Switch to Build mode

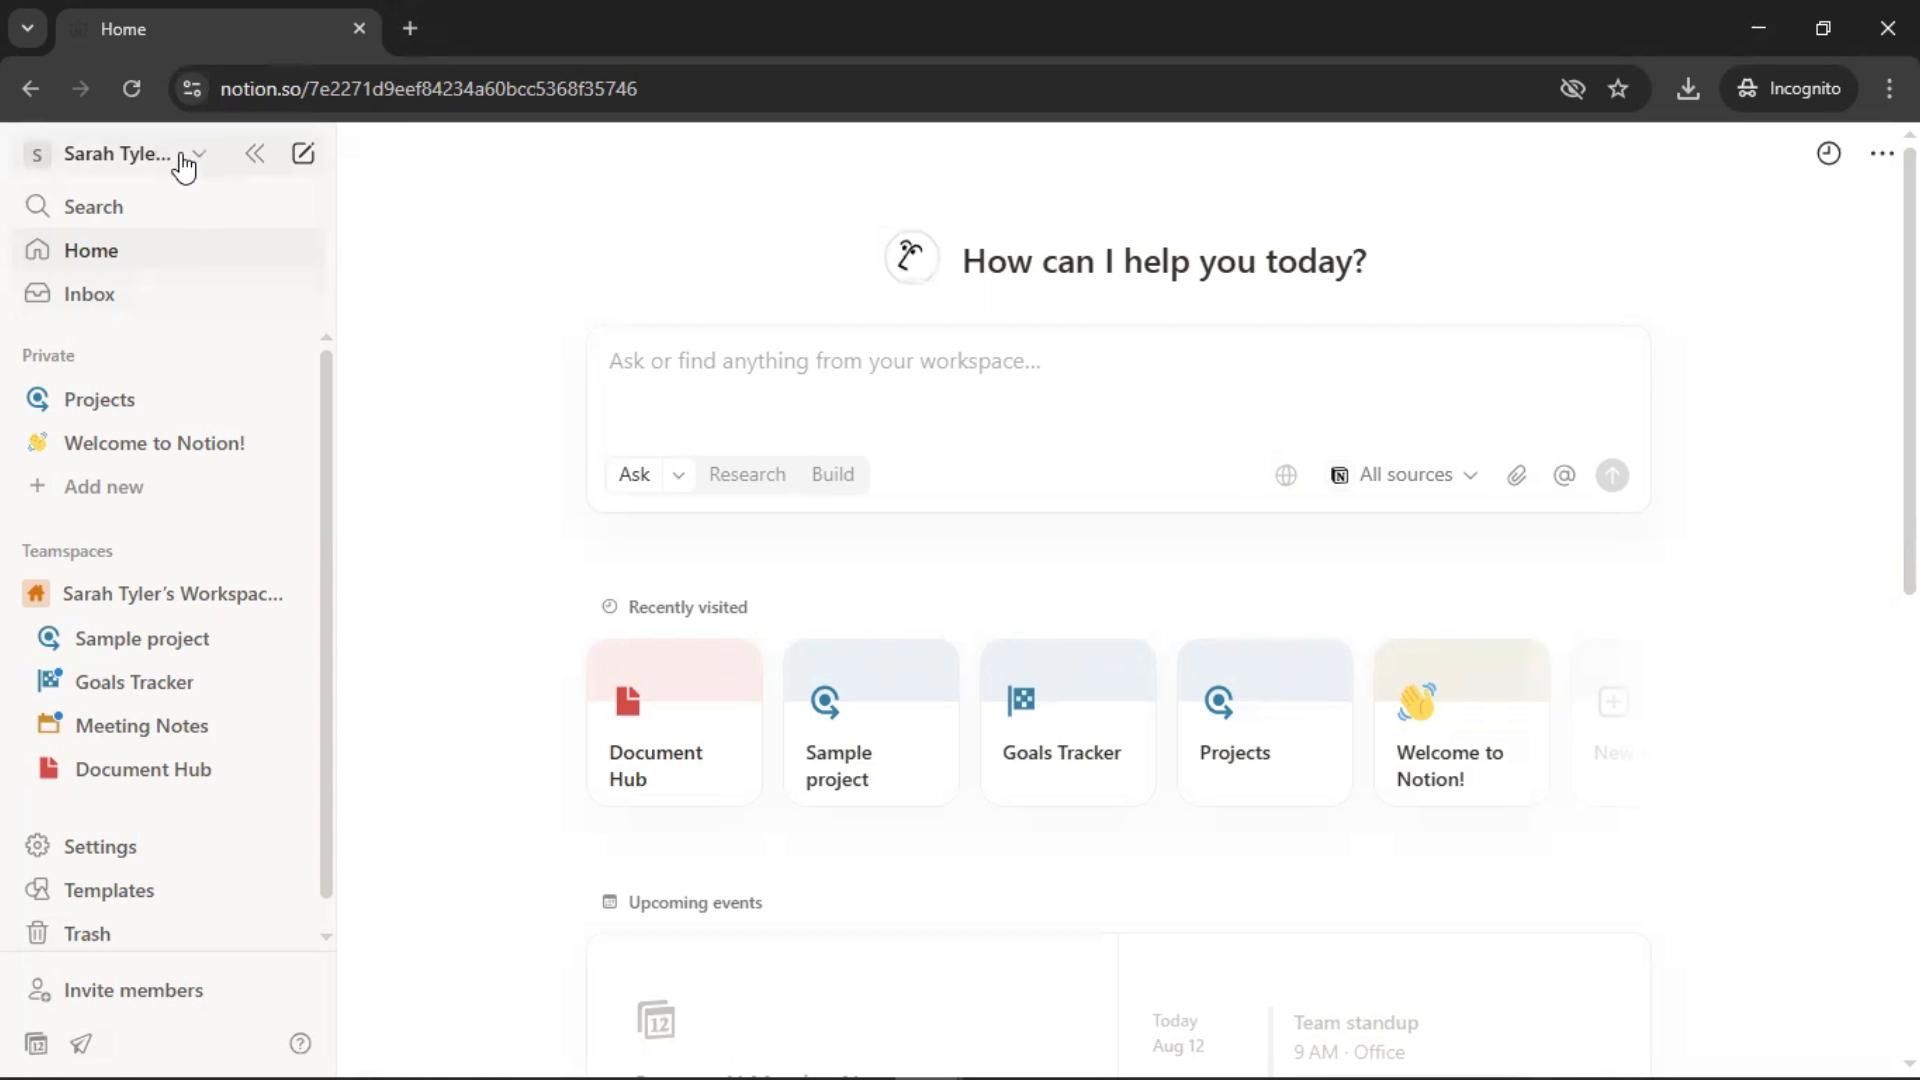(832, 474)
